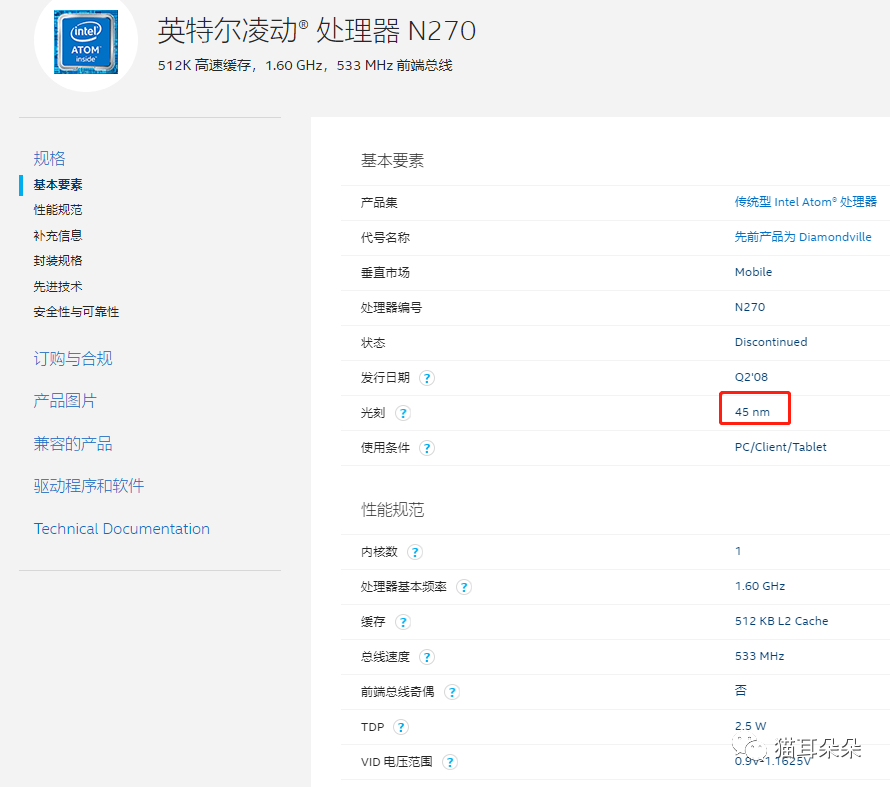Image resolution: width=890 pixels, height=787 pixels.
Task: Click the help icon next to 使用条件
Action: pyautogui.click(x=427, y=448)
